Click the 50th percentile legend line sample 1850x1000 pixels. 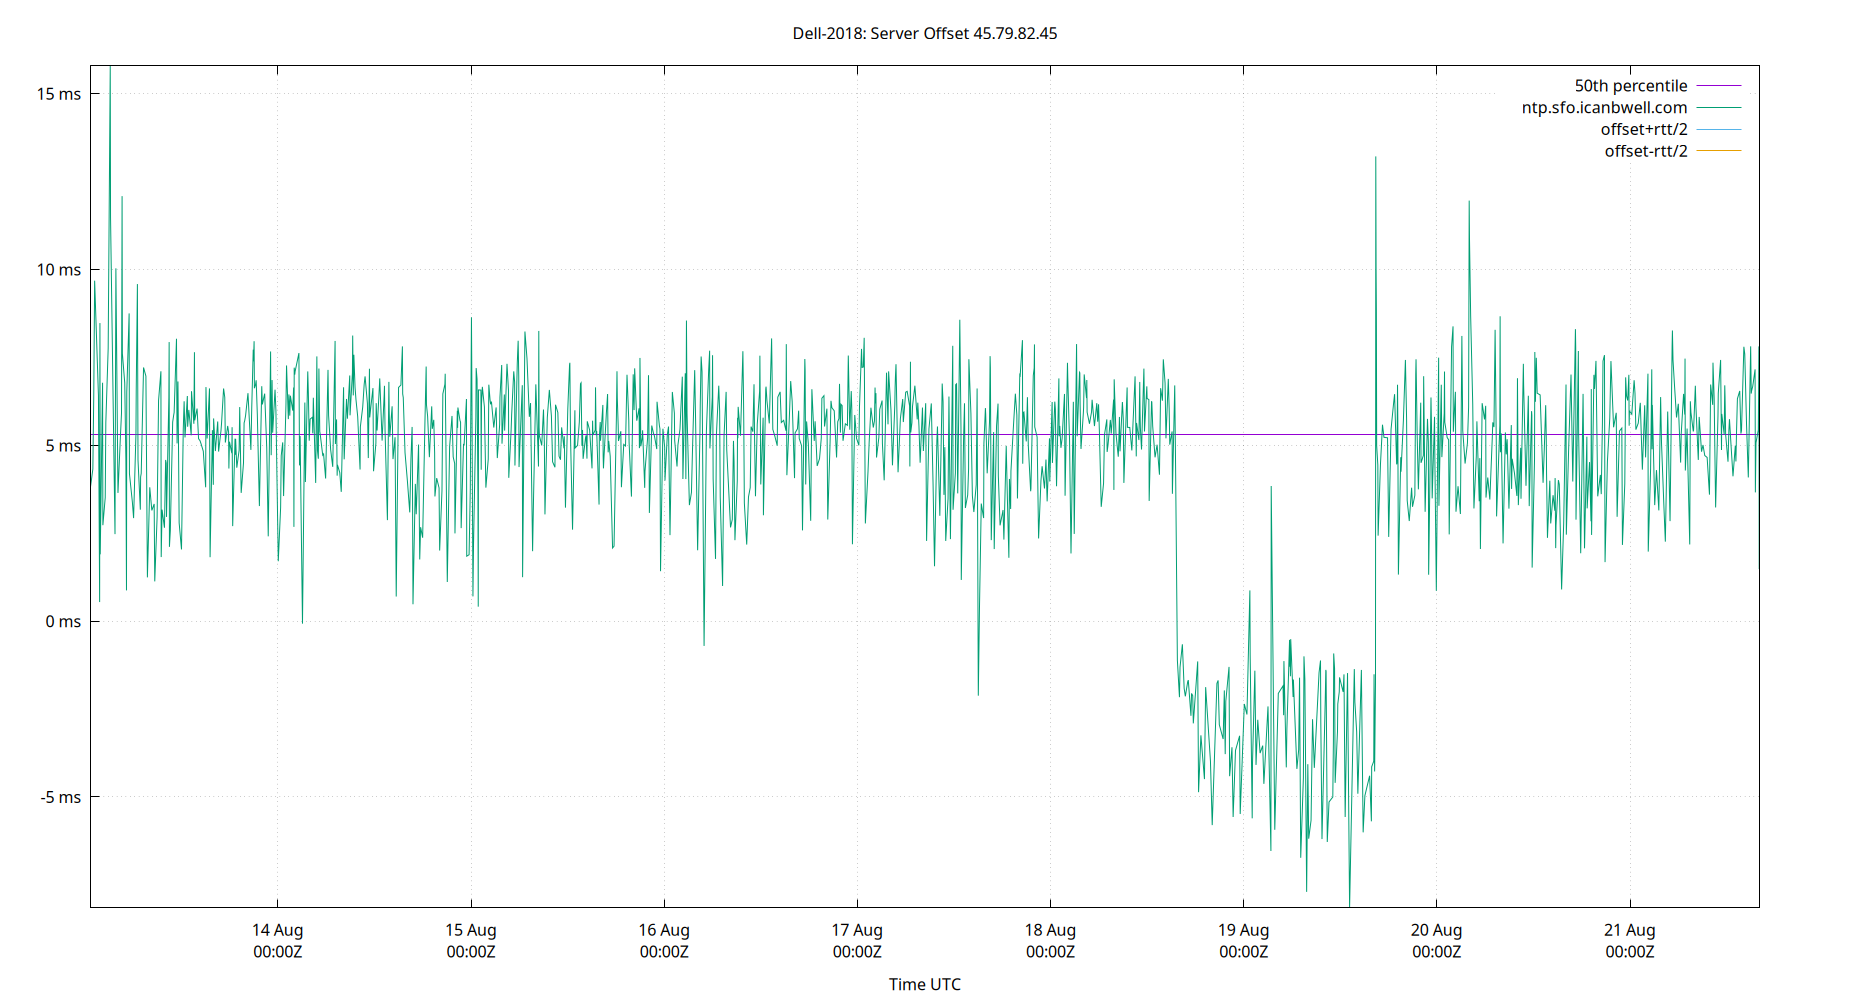pos(1719,86)
